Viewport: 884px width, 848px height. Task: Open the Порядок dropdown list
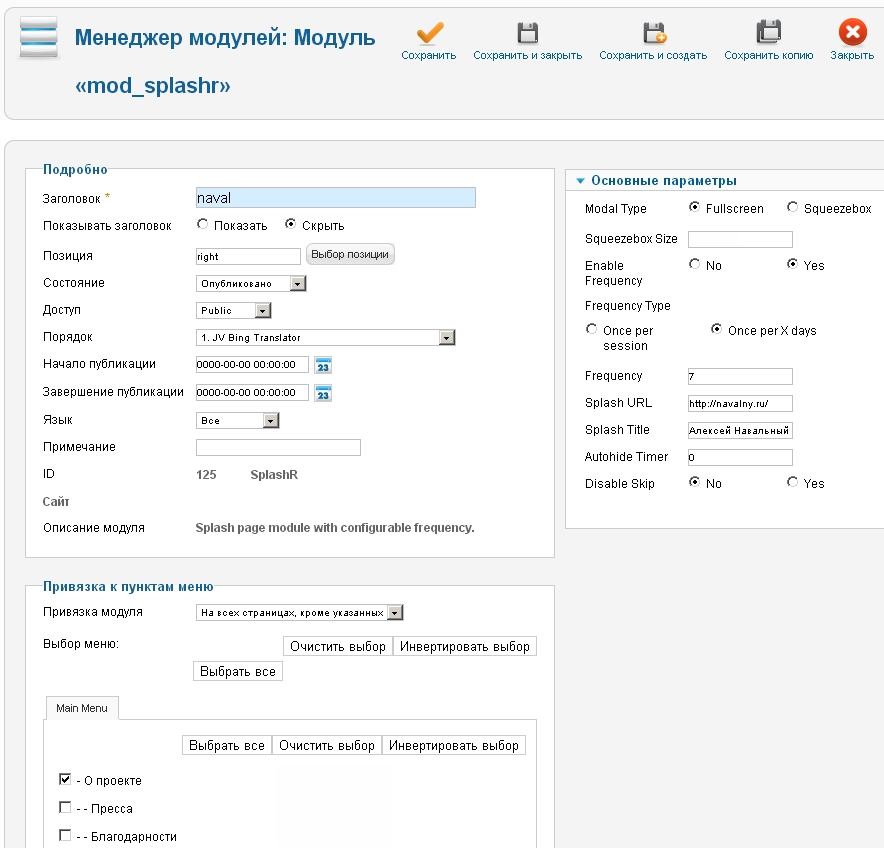[x=446, y=338]
